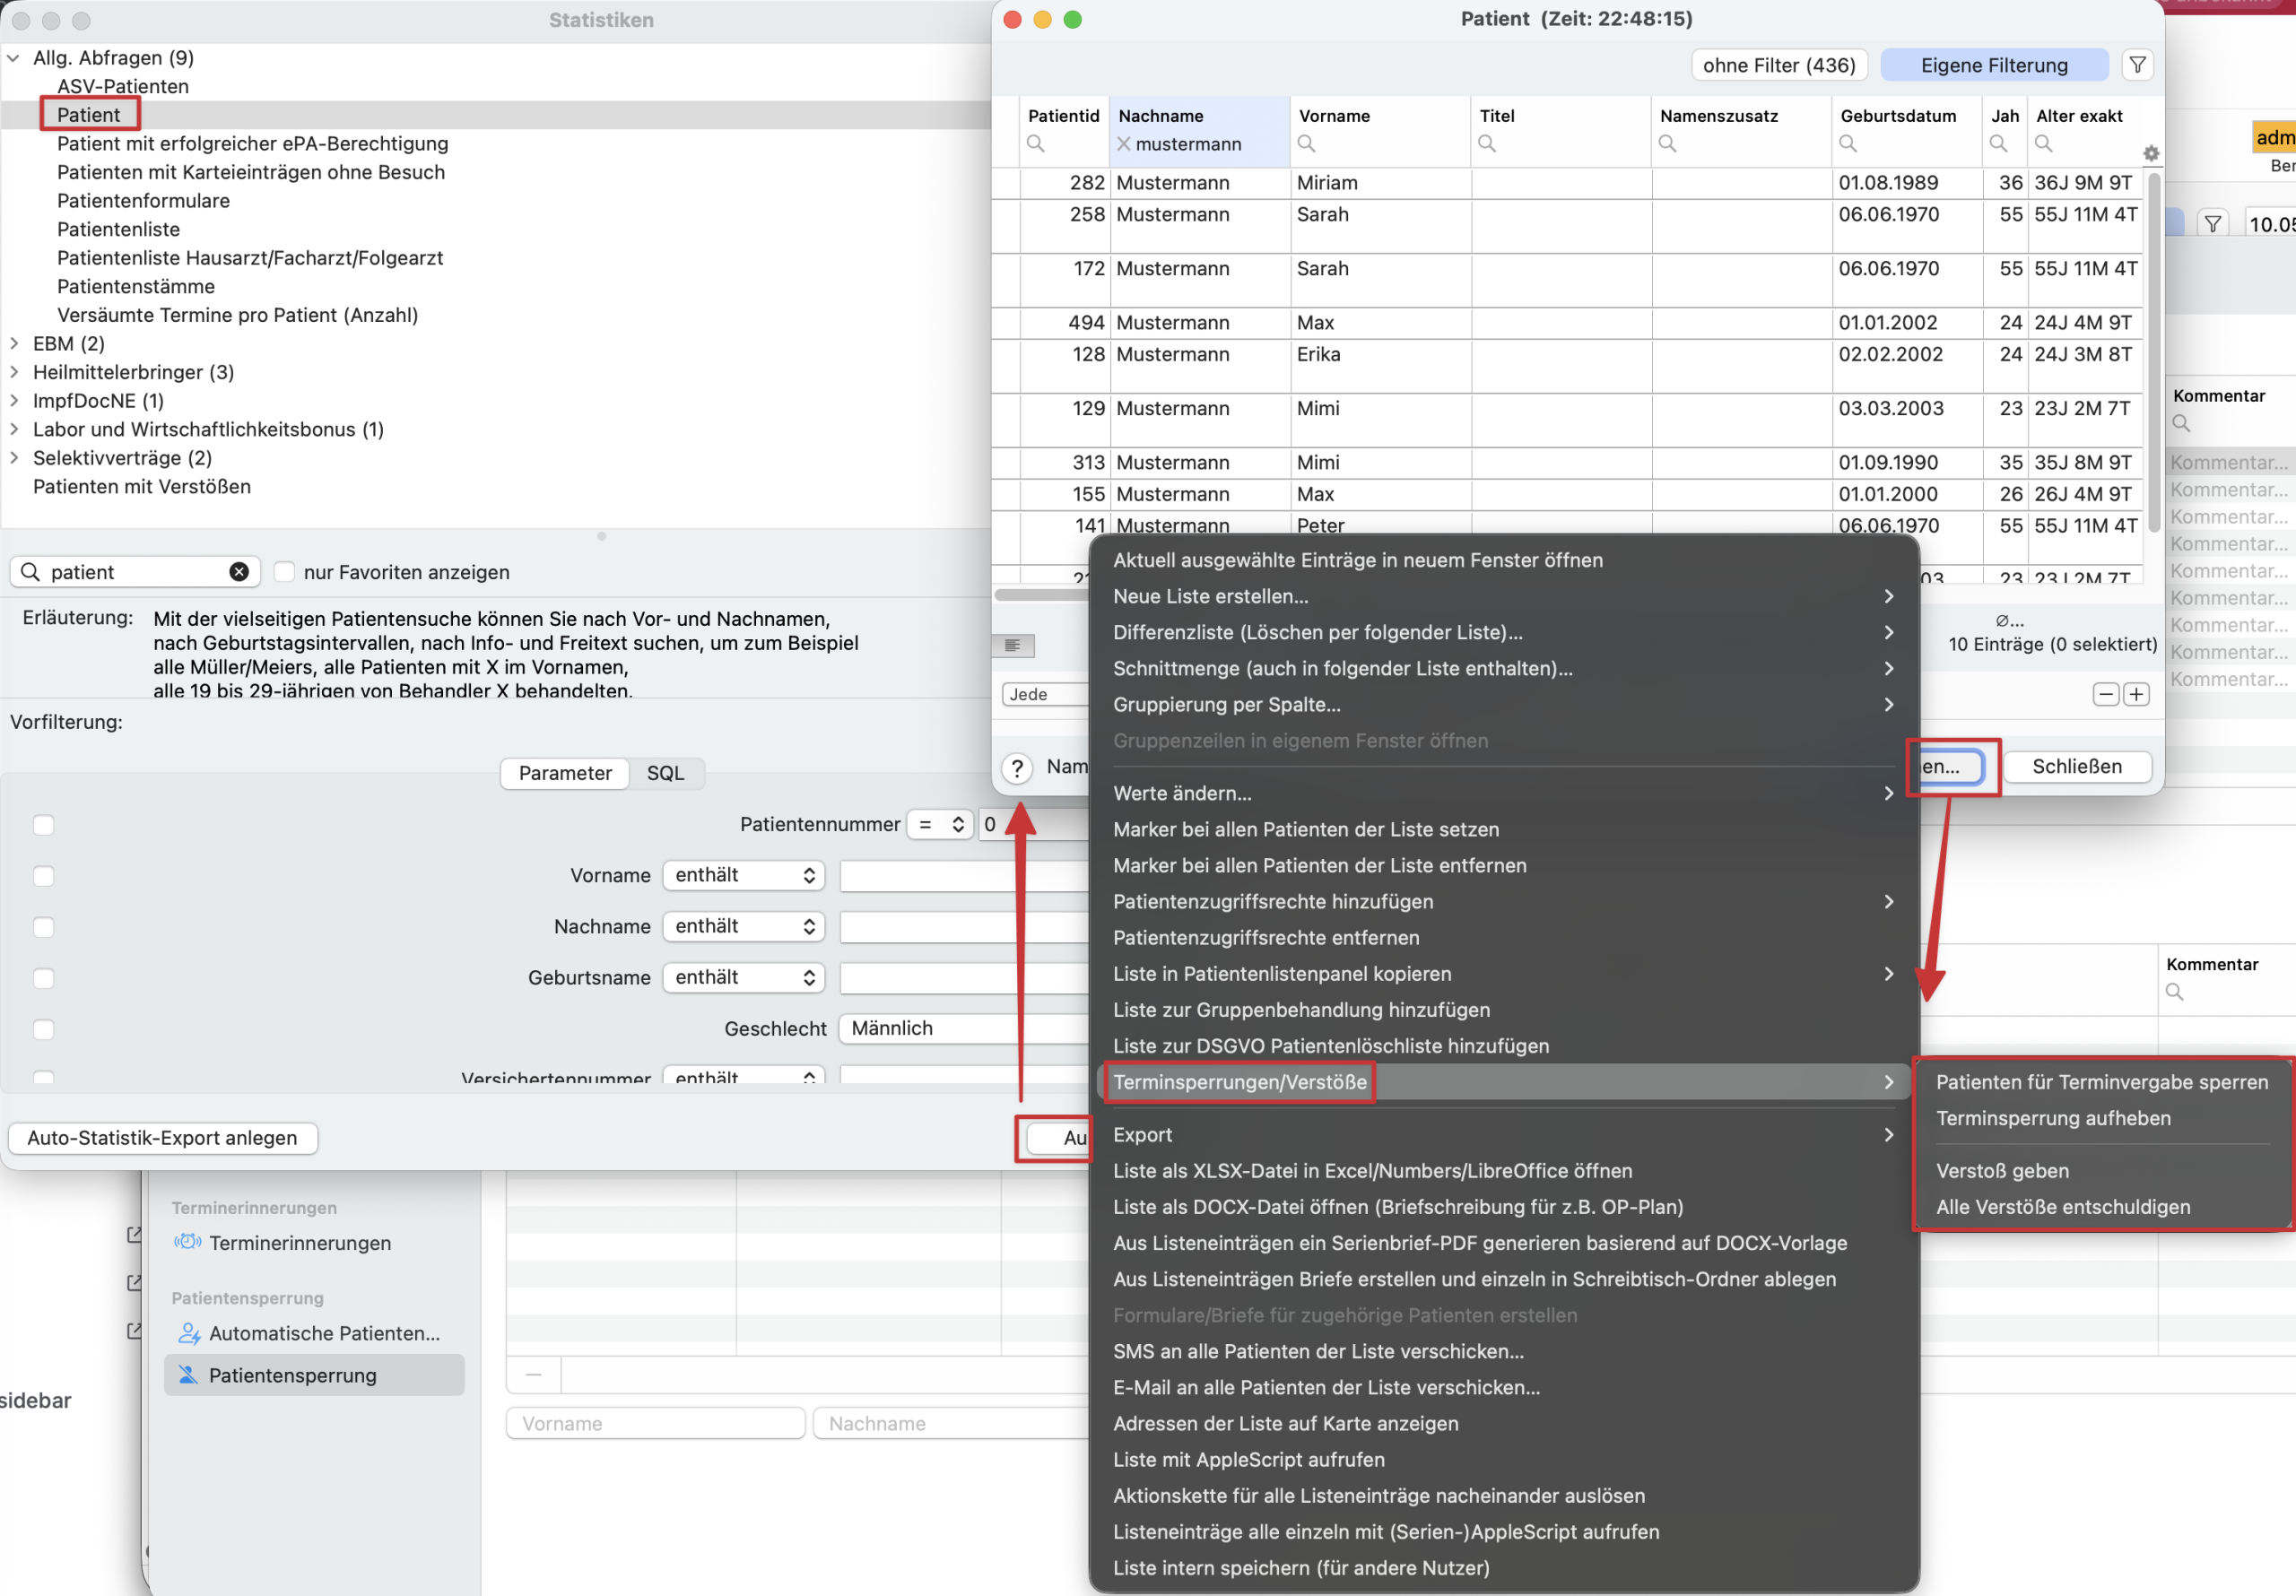Click search icon under Patientid column
The image size is (2296, 1596).
pos(1035,144)
